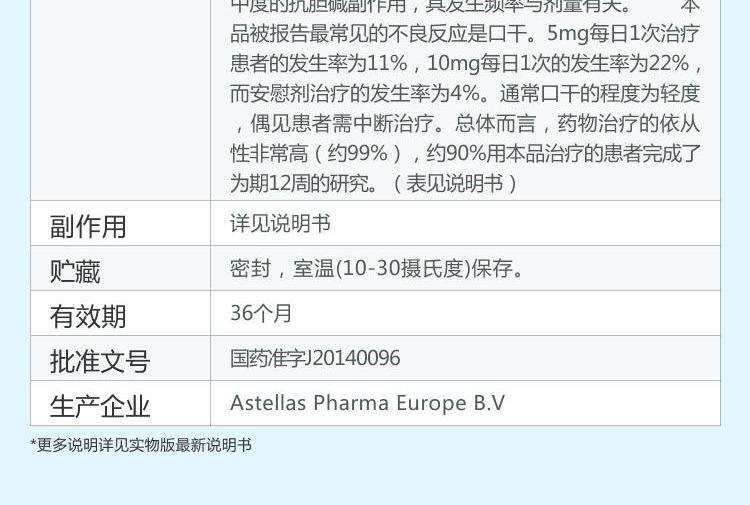Click the partially visible top line 中度的抗胆碱副作用

coord(430,6)
